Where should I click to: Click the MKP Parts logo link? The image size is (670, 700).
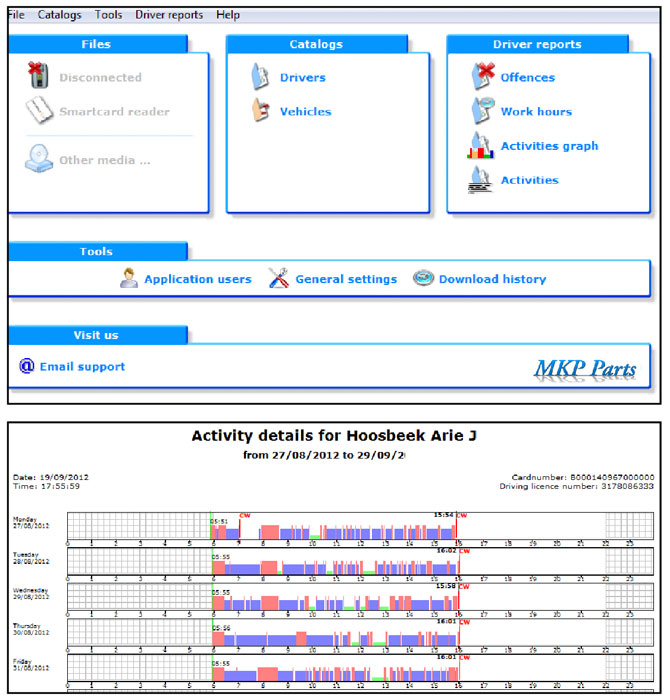pos(585,370)
